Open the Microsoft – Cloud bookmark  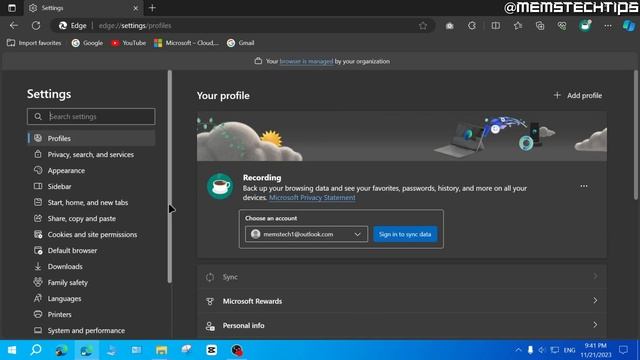click(x=187, y=43)
